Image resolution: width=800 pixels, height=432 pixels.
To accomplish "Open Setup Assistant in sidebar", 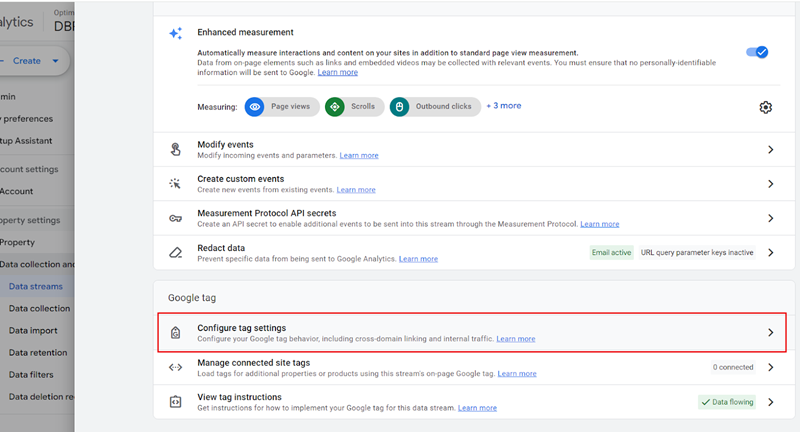I will coord(26,141).
